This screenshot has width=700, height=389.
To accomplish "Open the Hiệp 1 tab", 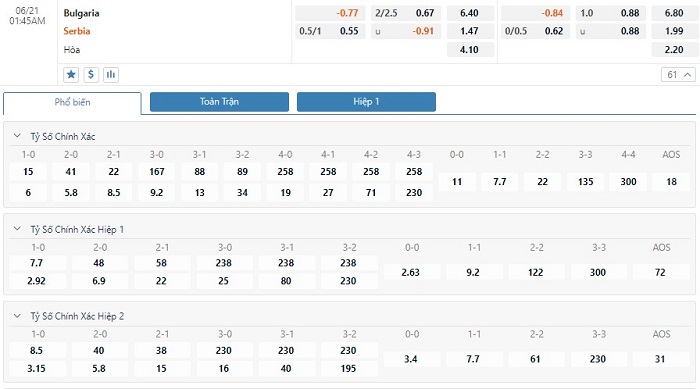I will [366, 102].
